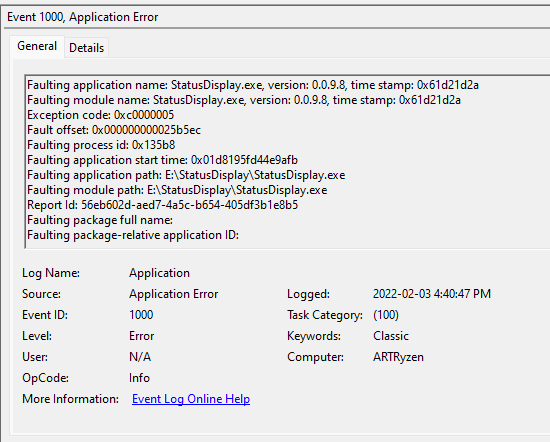Click the Task Category value (100)
The height and width of the screenshot is (442, 550).
point(386,315)
